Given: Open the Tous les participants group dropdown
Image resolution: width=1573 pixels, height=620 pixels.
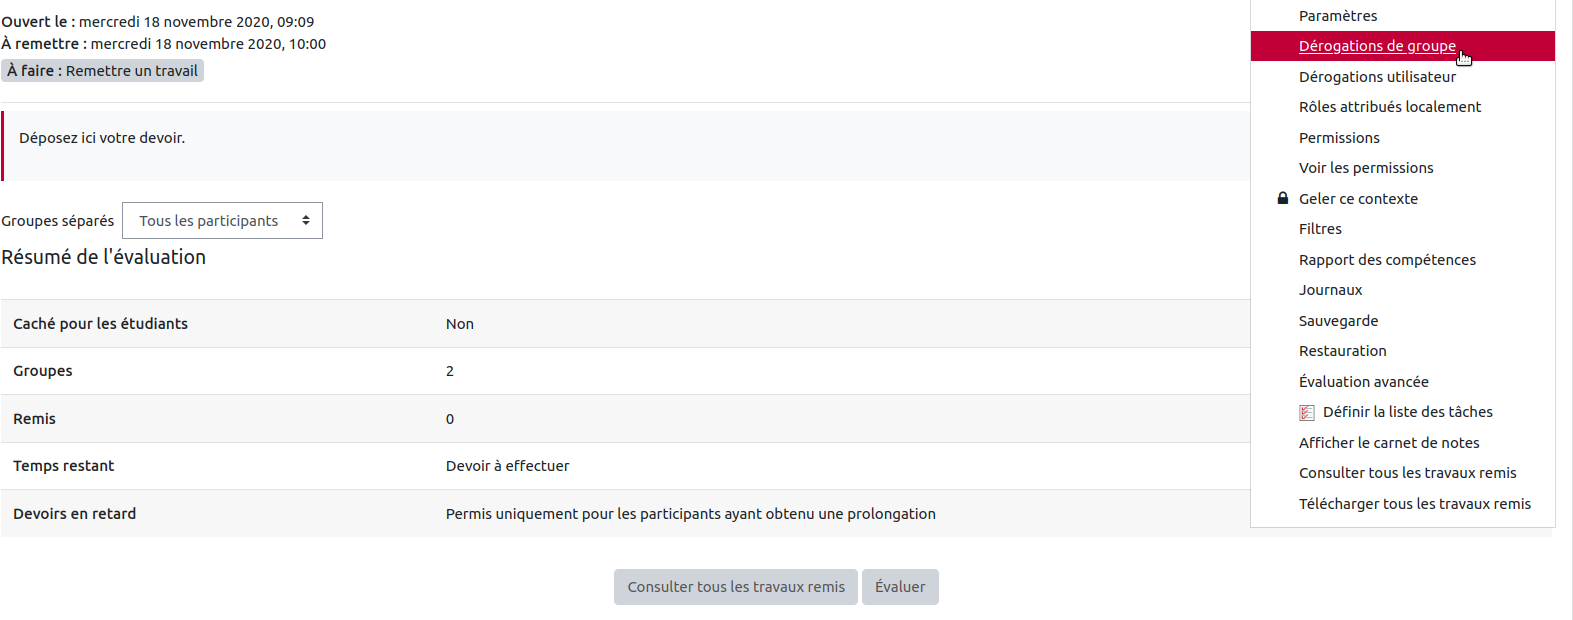Looking at the screenshot, I should tap(222, 221).
